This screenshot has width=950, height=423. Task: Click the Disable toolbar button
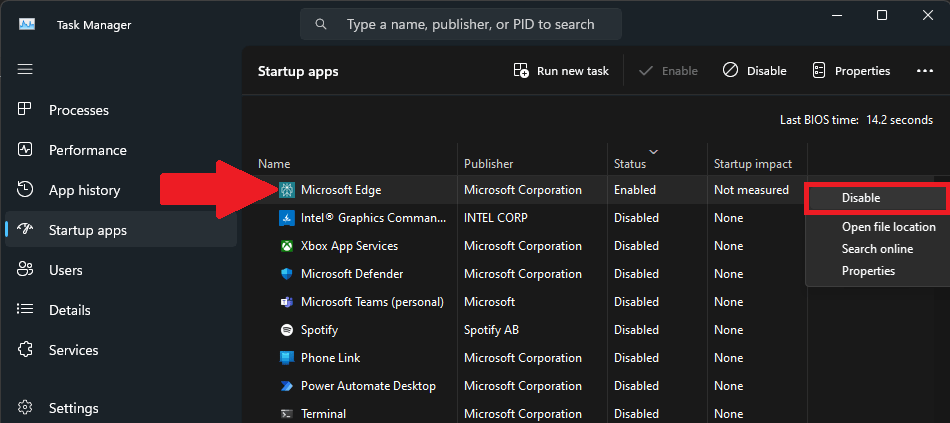tap(754, 71)
